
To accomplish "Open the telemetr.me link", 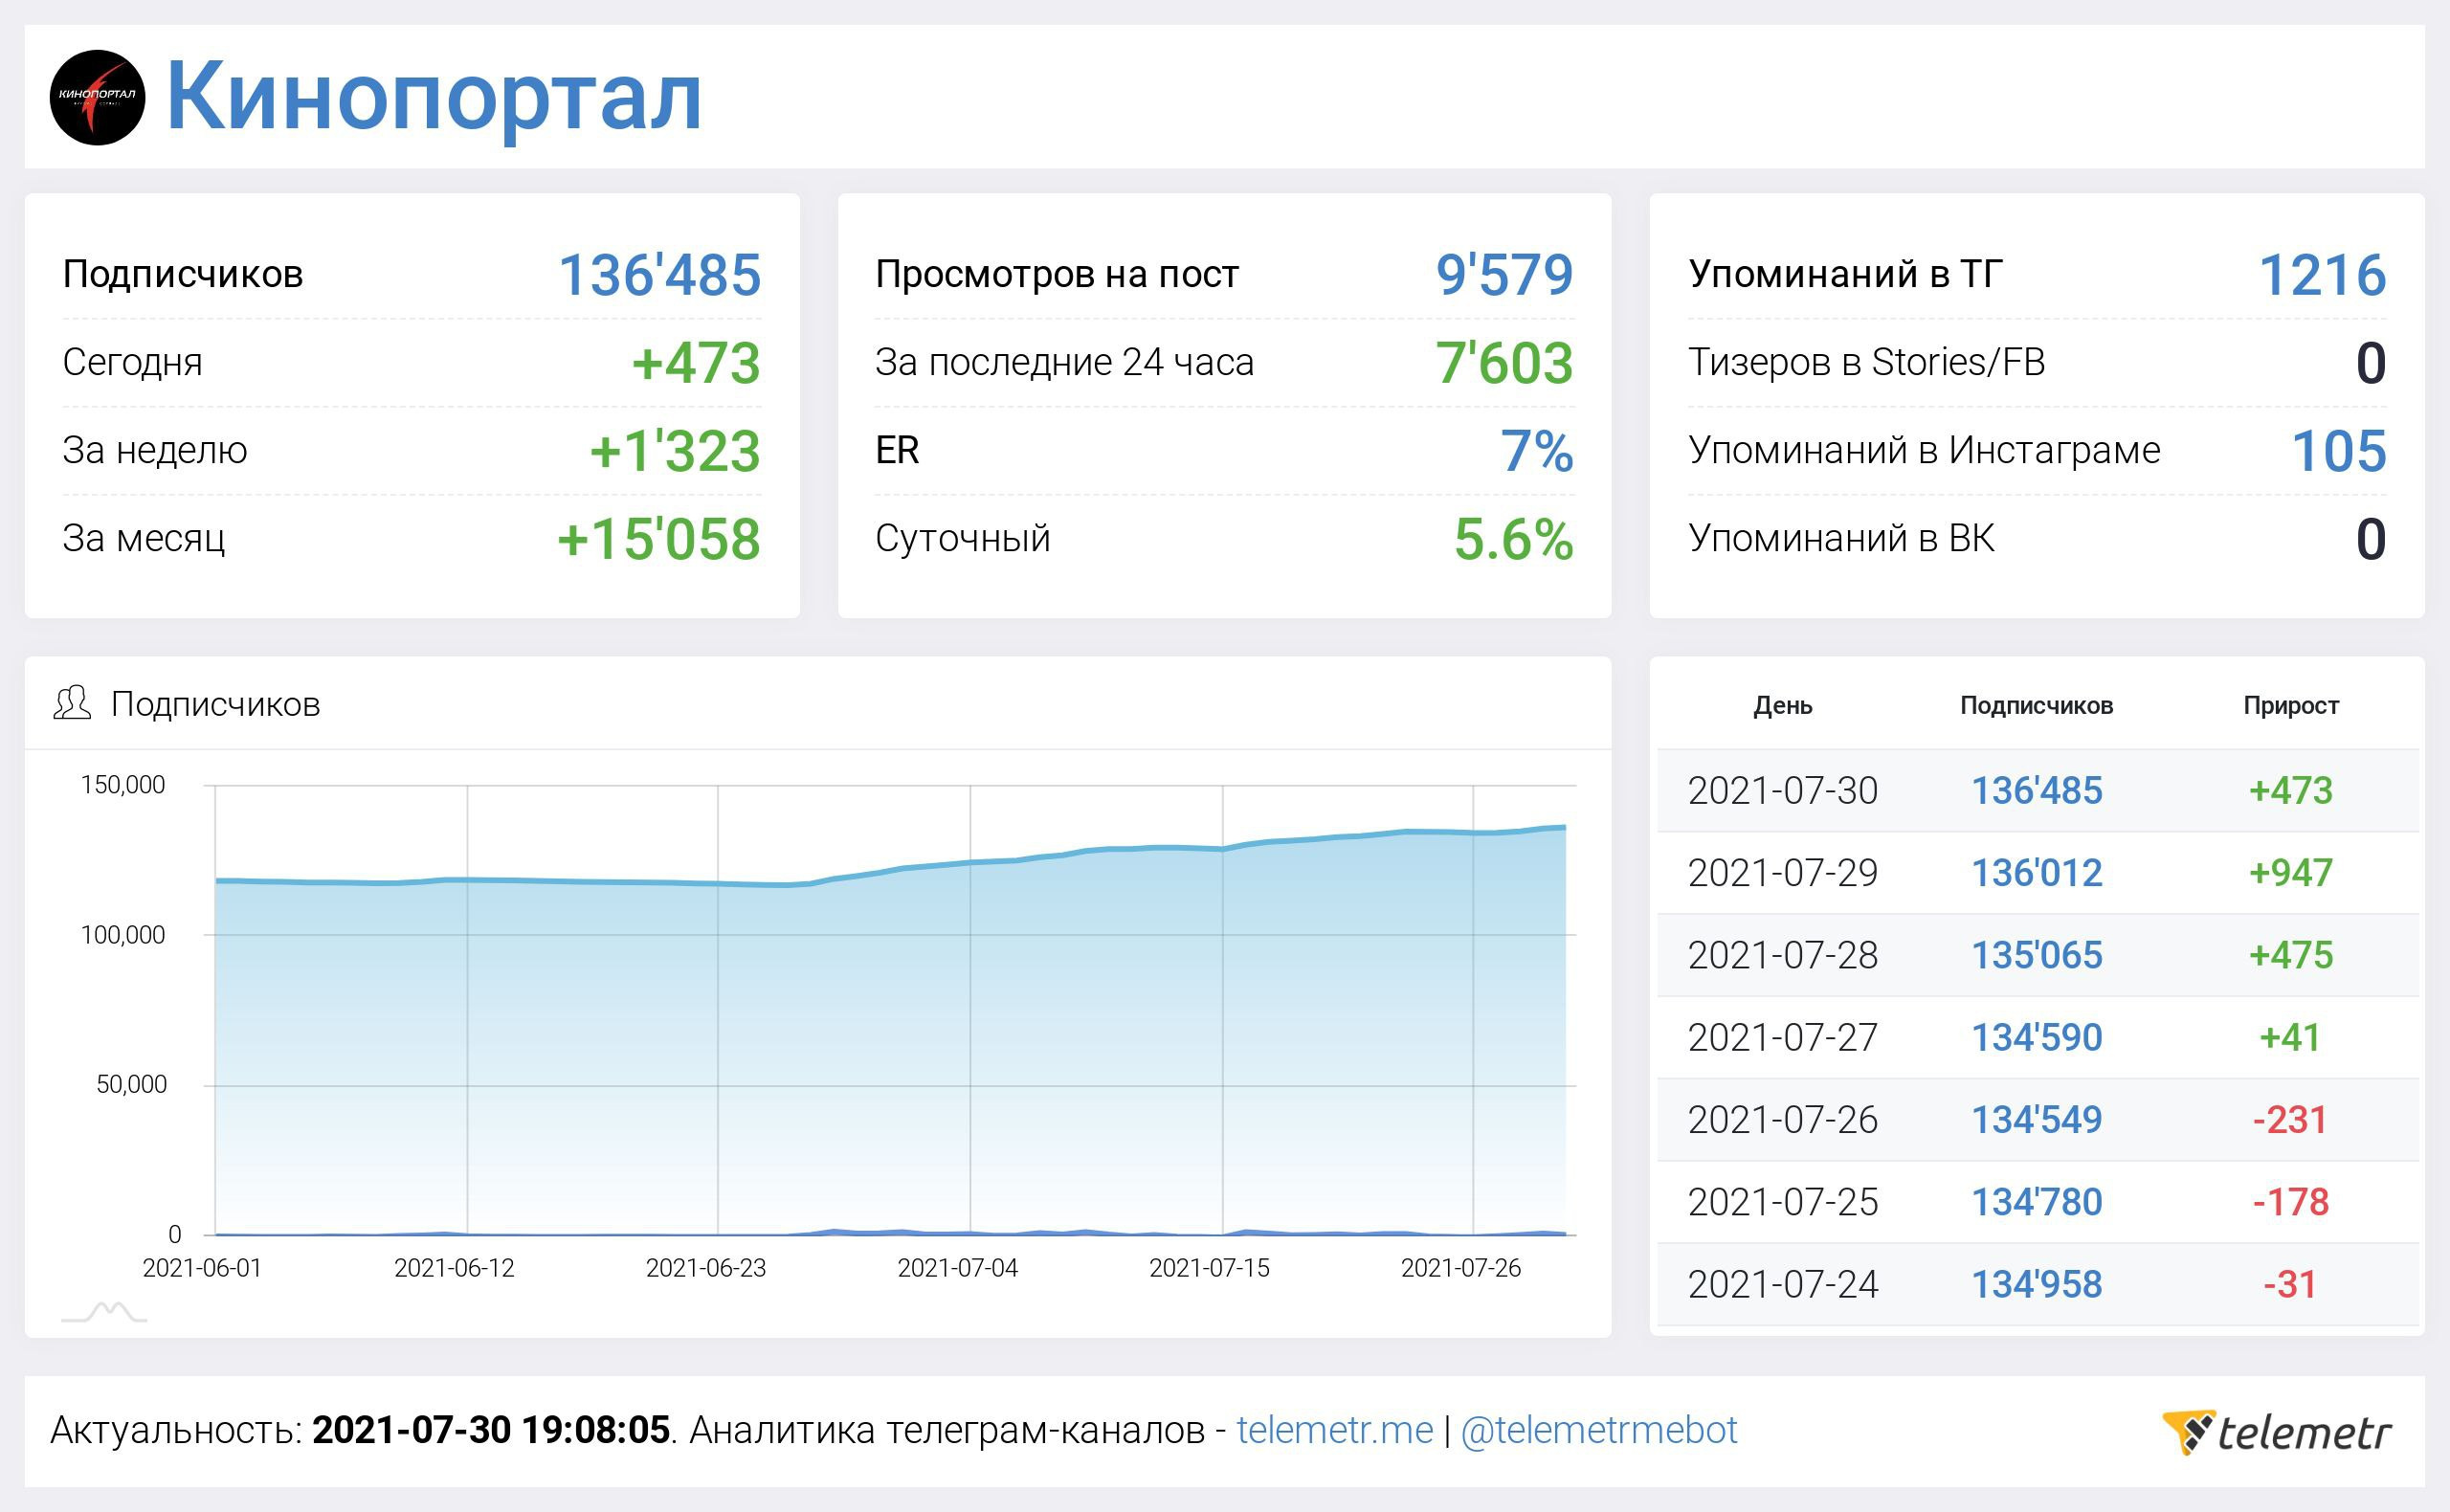I will point(1334,1430).
